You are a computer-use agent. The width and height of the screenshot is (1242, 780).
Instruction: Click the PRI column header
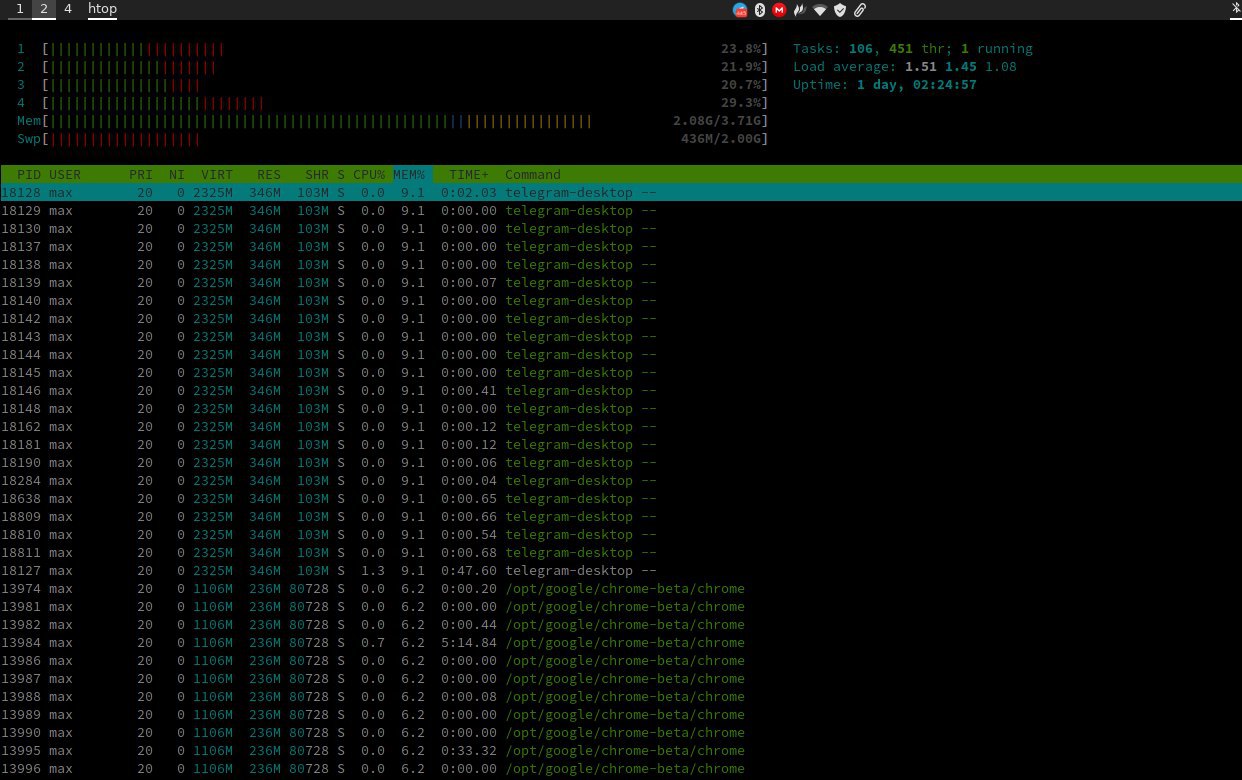pyautogui.click(x=141, y=174)
